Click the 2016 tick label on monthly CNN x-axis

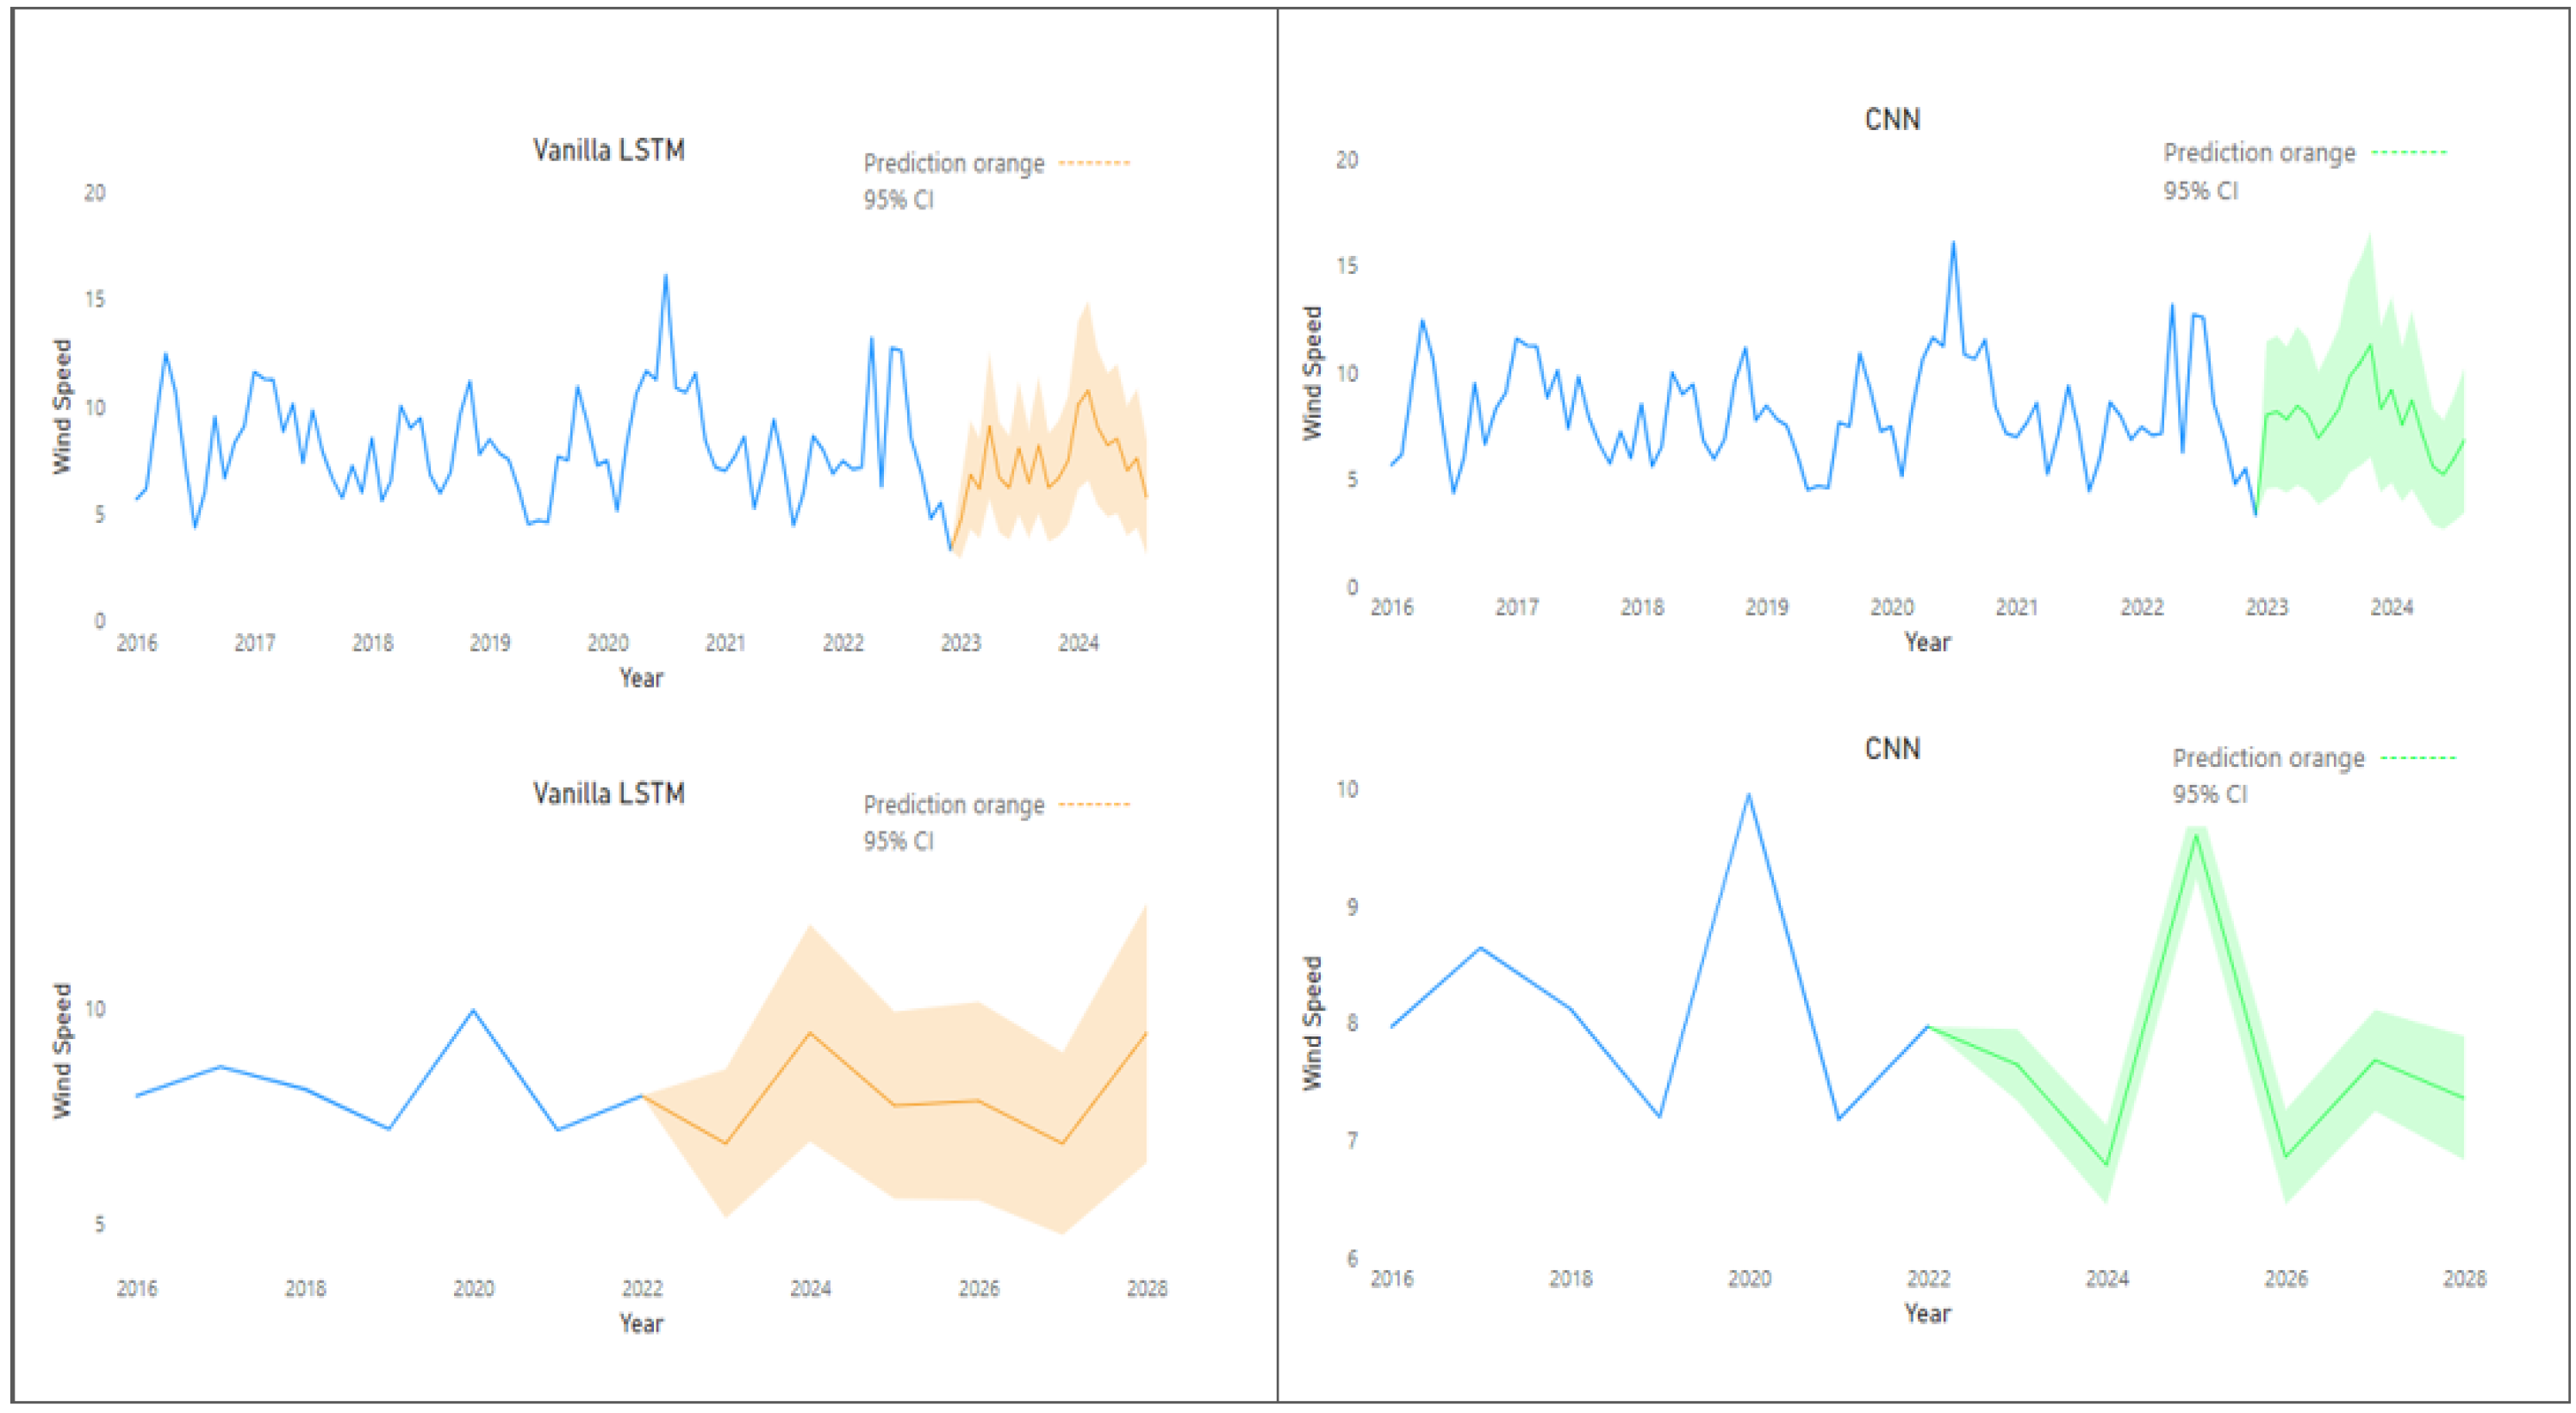(x=1391, y=607)
